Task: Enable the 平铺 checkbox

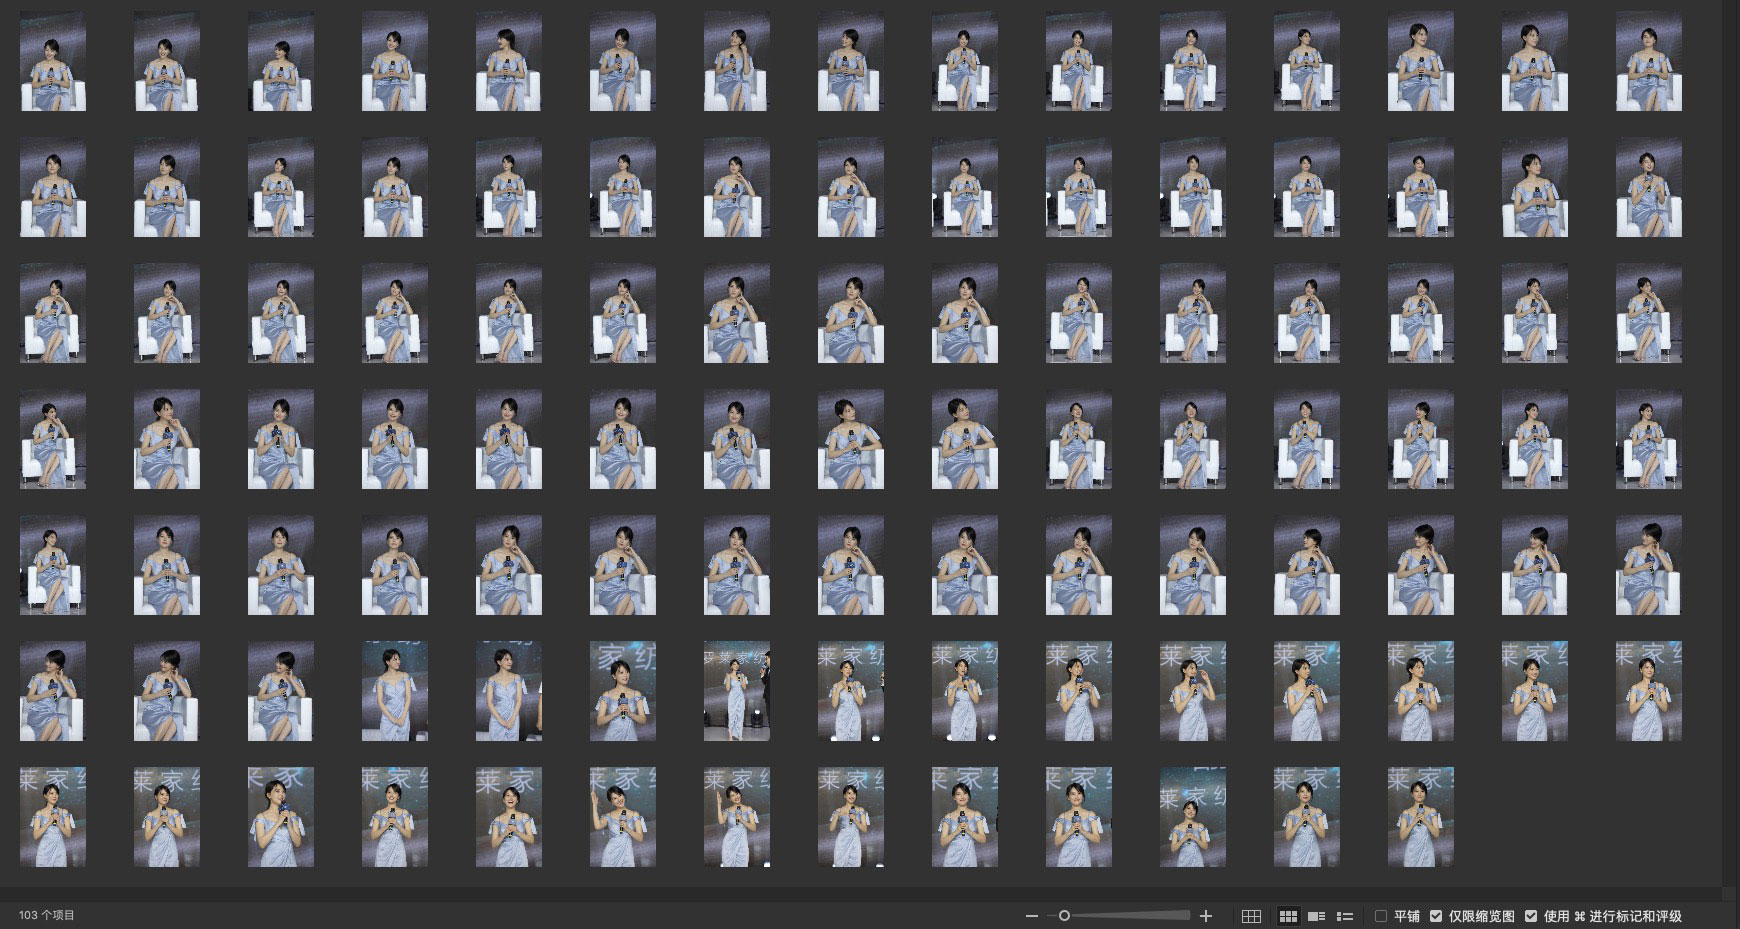Action: tap(1381, 916)
